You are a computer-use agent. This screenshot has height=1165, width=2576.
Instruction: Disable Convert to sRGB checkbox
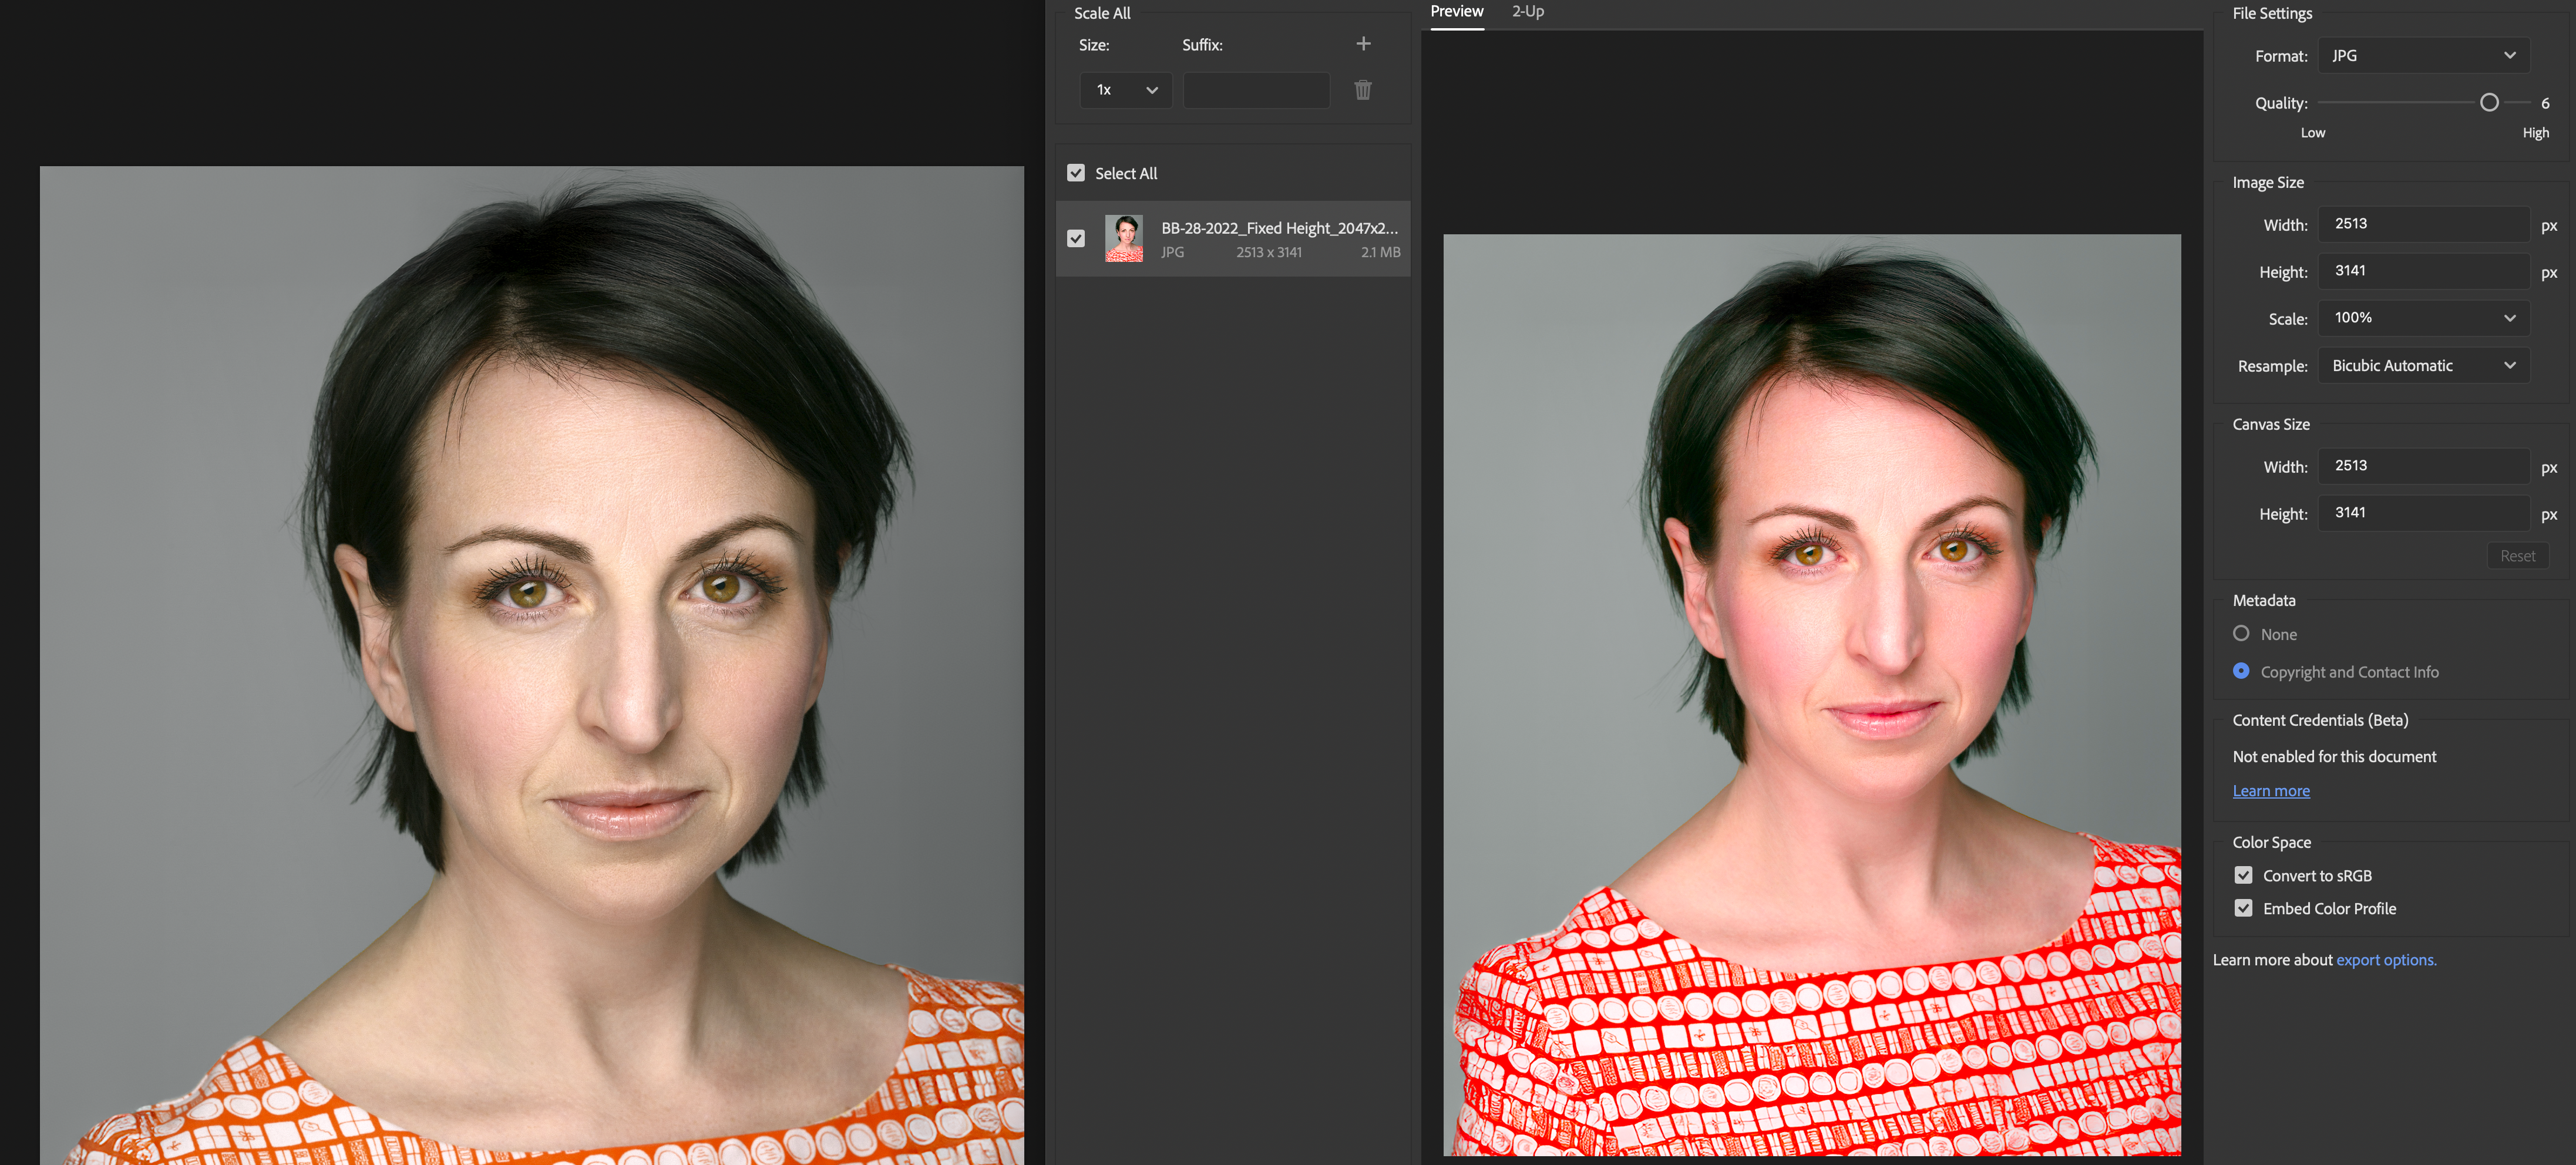click(2243, 875)
